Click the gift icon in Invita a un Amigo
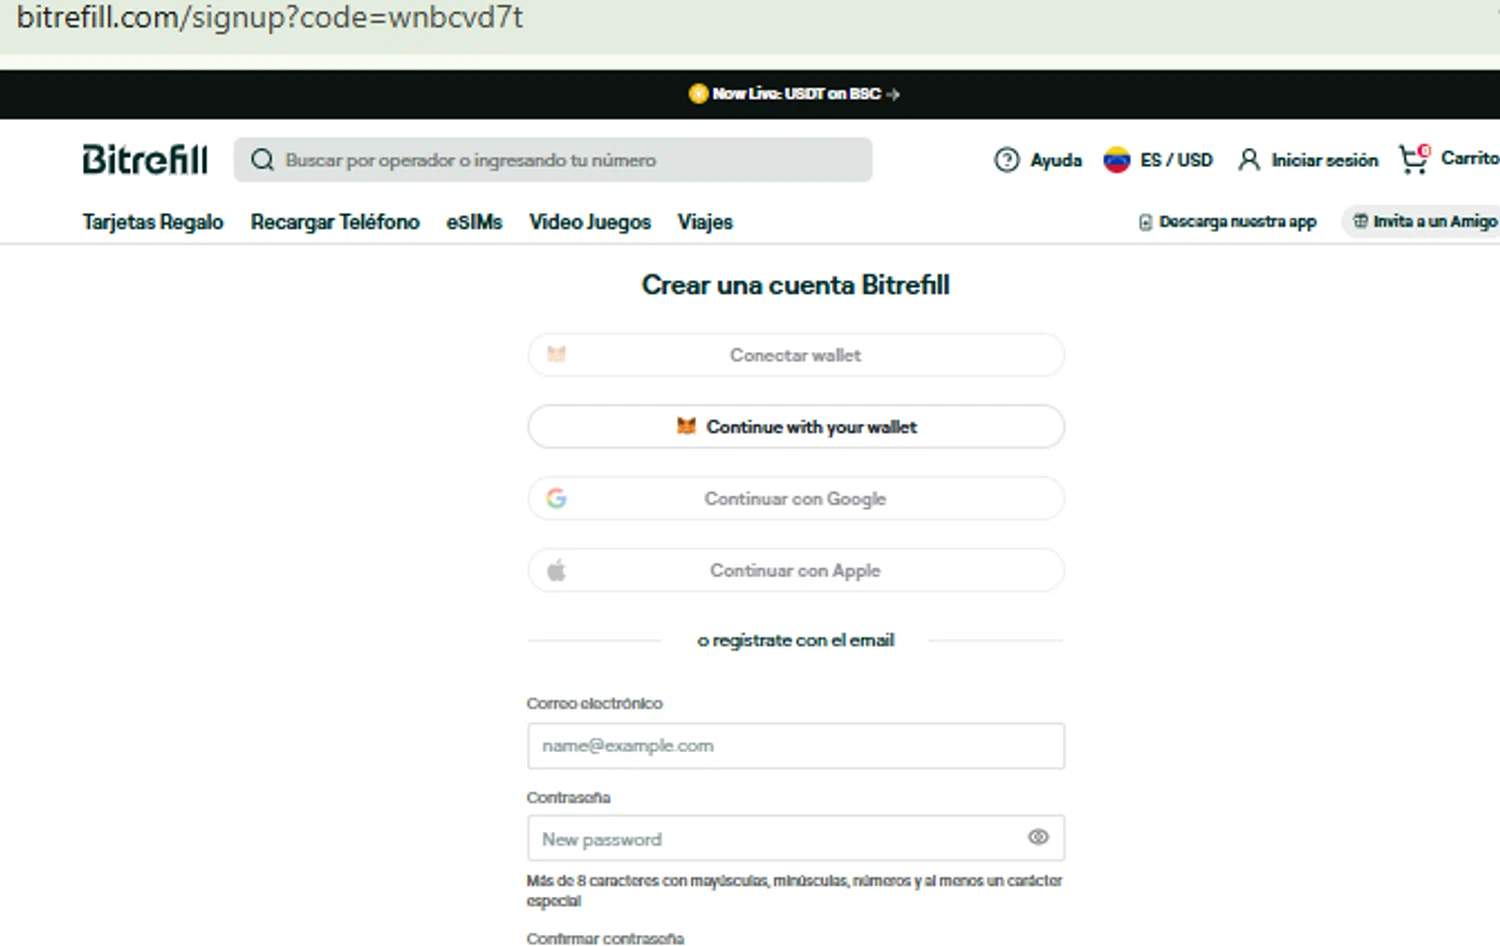Viewport: 1500px width, 946px height. pyautogui.click(x=1360, y=221)
